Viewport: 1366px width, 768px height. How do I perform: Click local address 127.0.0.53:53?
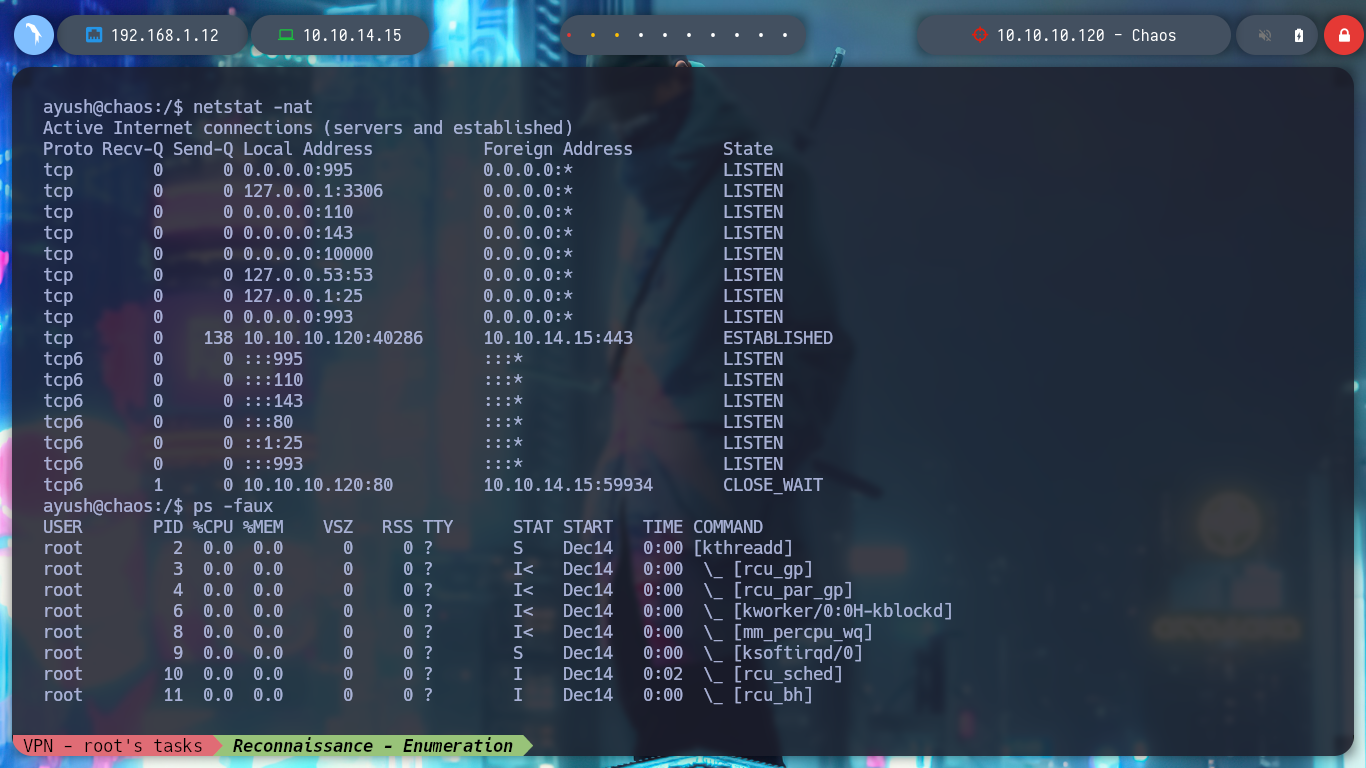[x=308, y=275]
